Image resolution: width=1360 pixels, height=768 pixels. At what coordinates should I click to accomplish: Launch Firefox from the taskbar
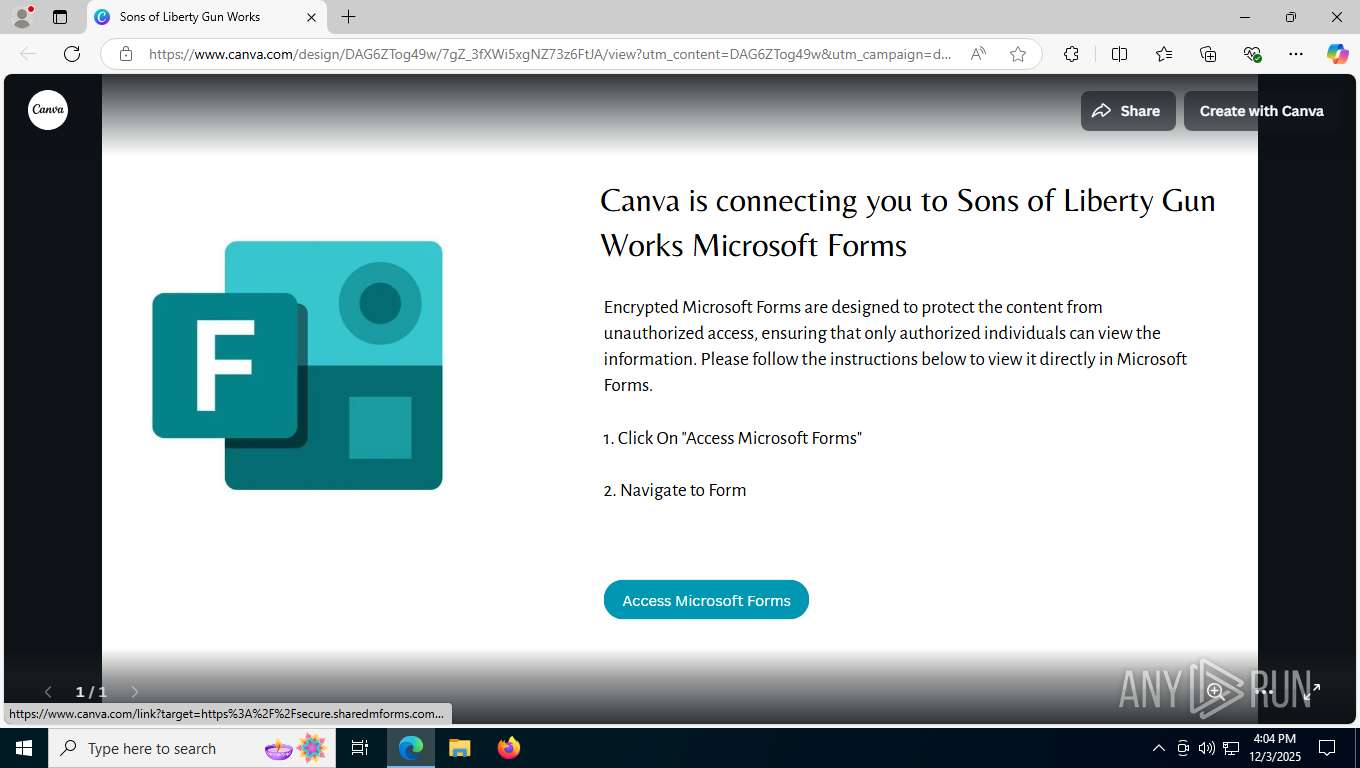508,748
